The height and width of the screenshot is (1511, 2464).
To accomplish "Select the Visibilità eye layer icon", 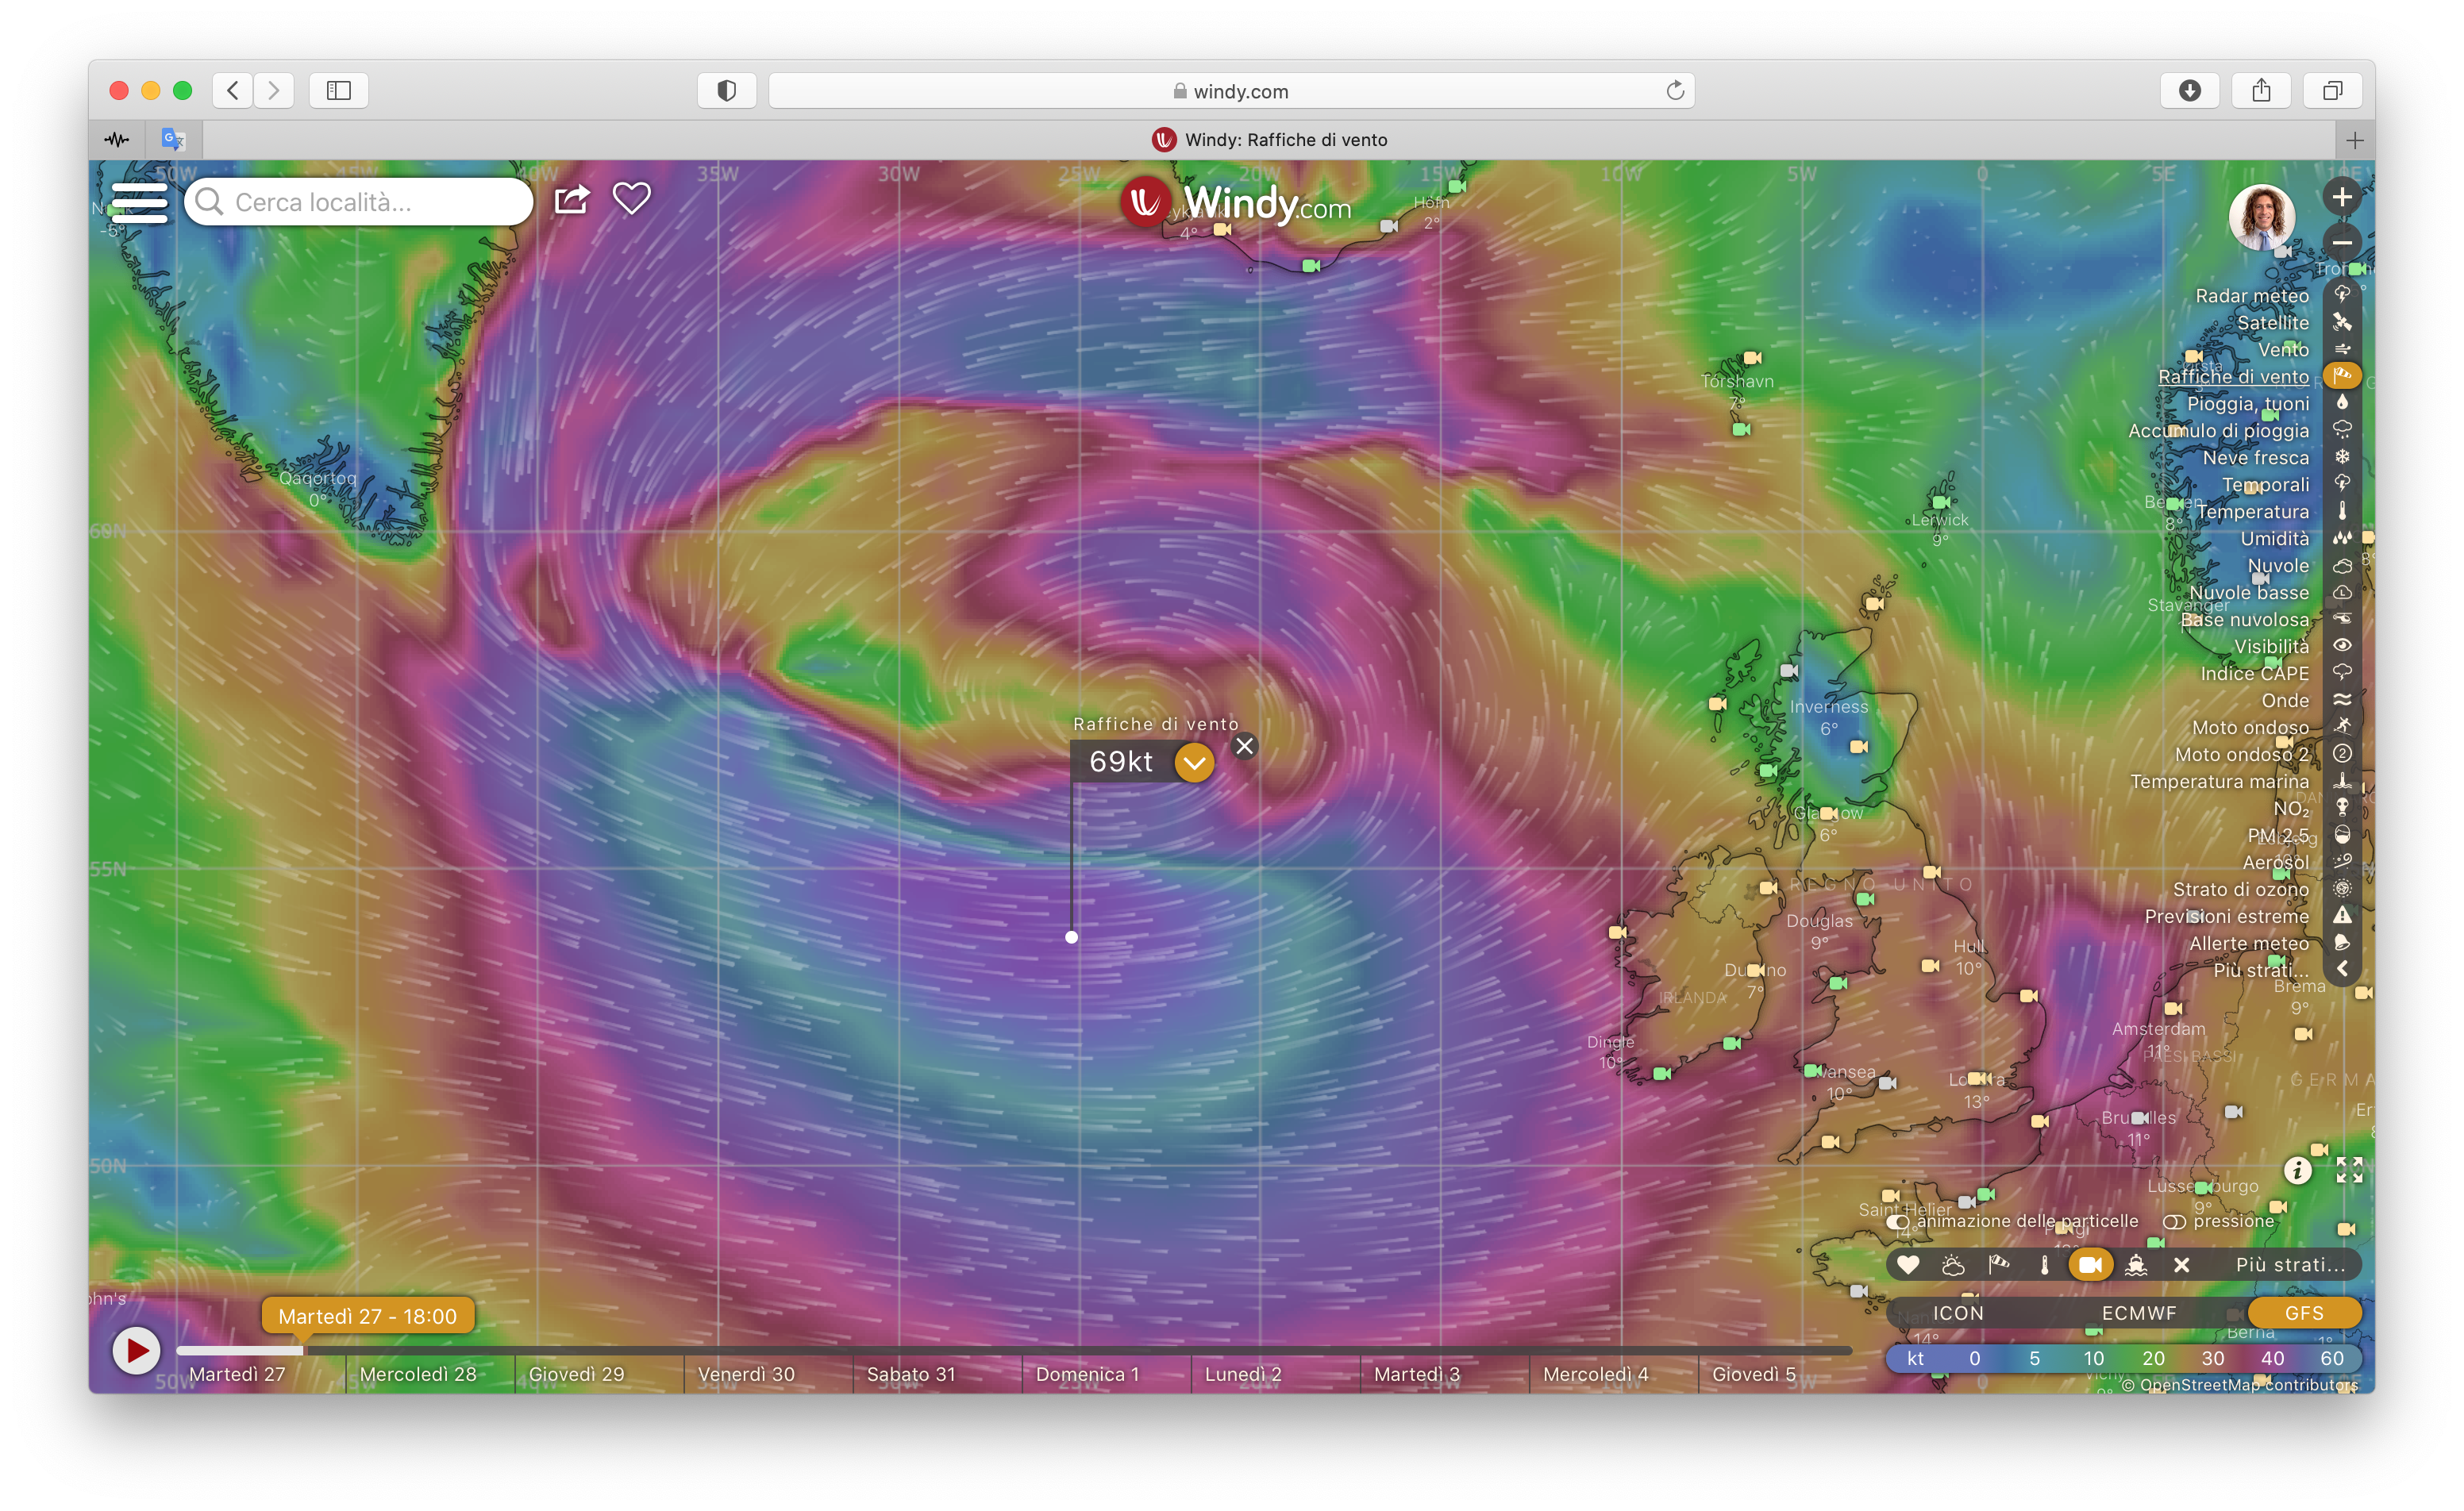I will pos(2342,646).
